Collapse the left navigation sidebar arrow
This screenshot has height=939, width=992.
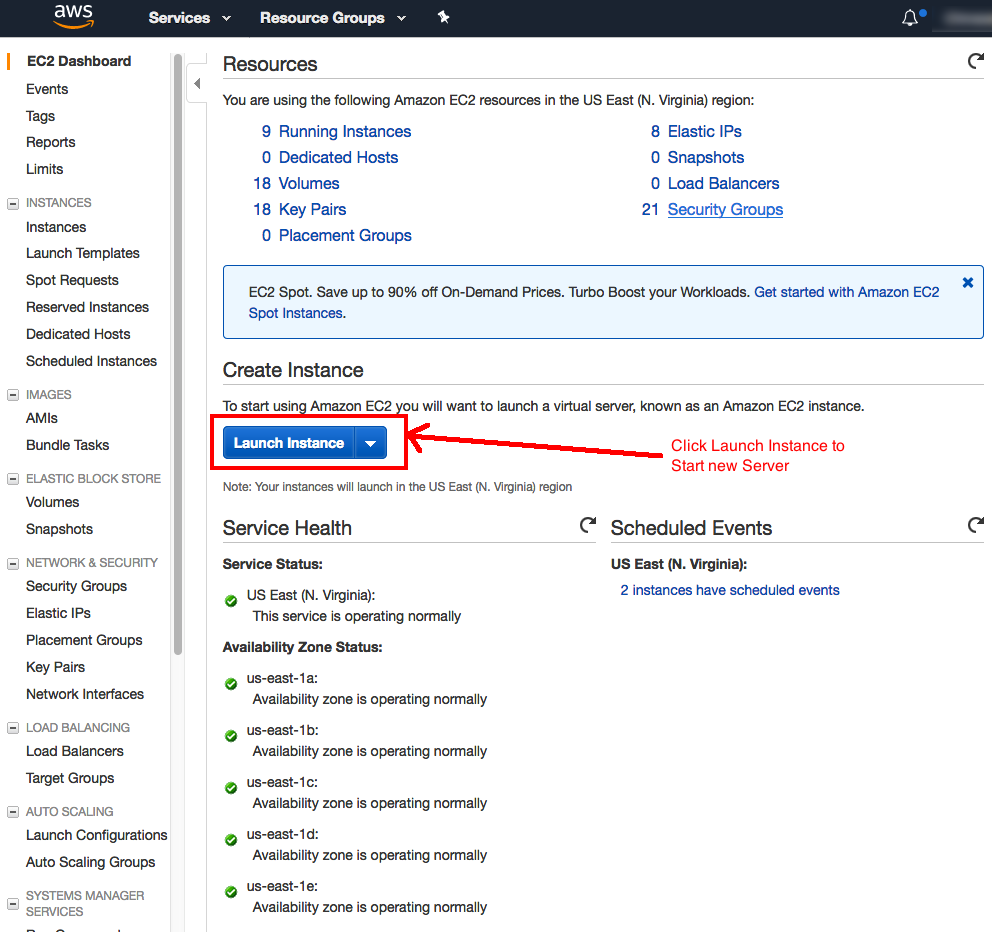tap(197, 84)
